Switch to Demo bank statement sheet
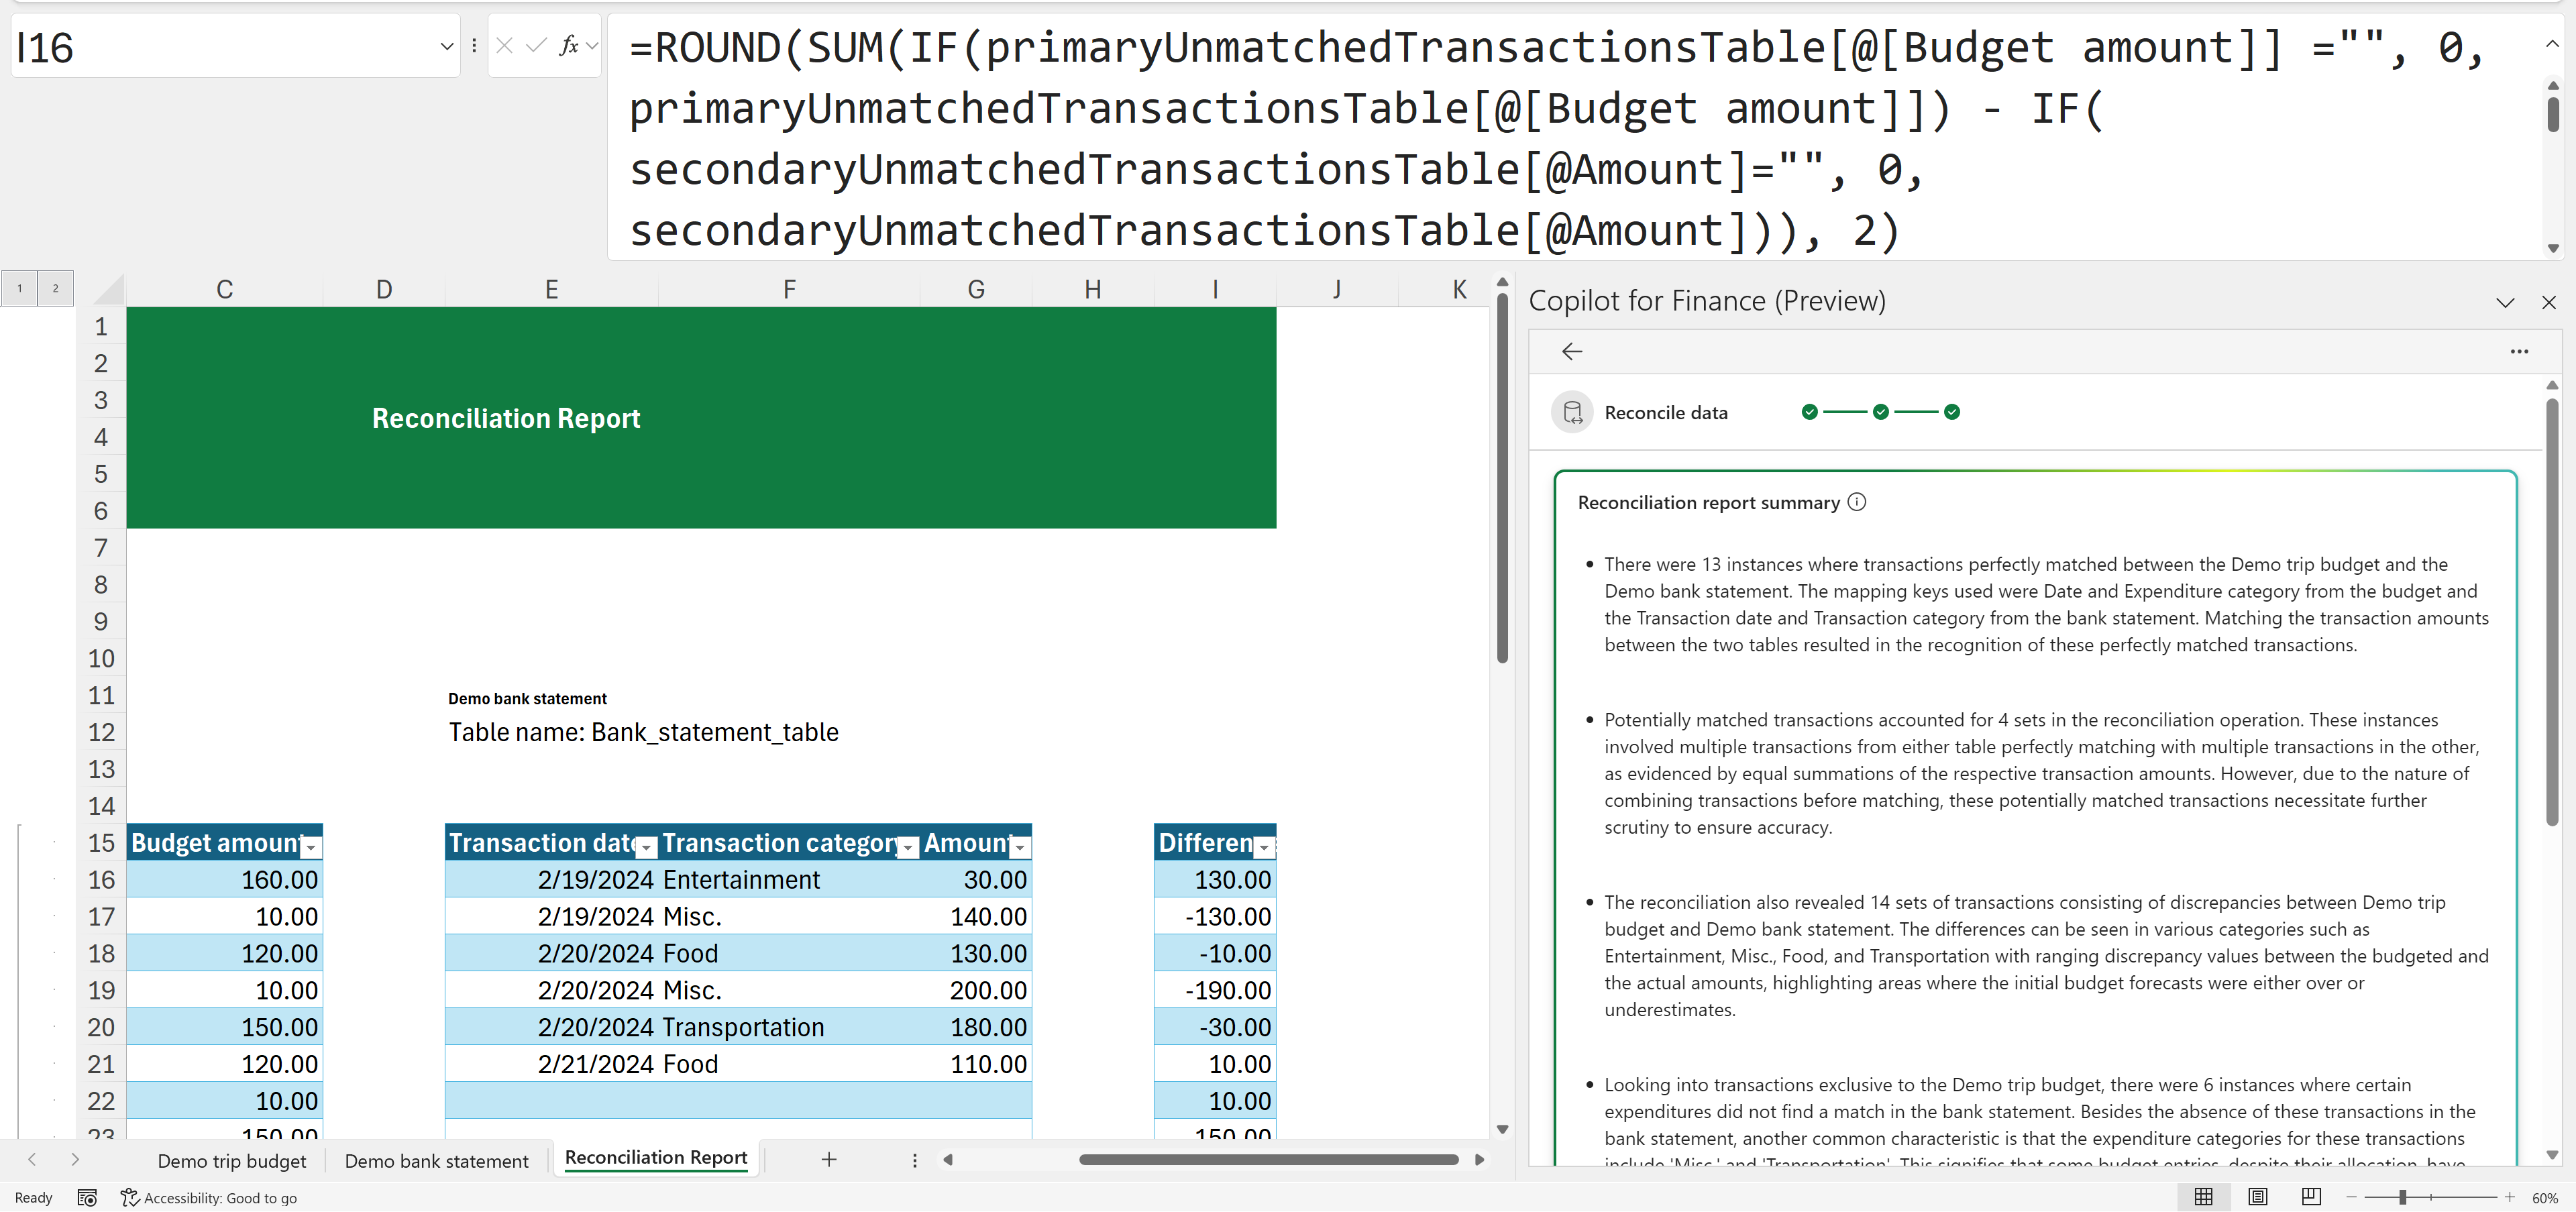This screenshot has height=1212, width=2576. click(436, 1161)
